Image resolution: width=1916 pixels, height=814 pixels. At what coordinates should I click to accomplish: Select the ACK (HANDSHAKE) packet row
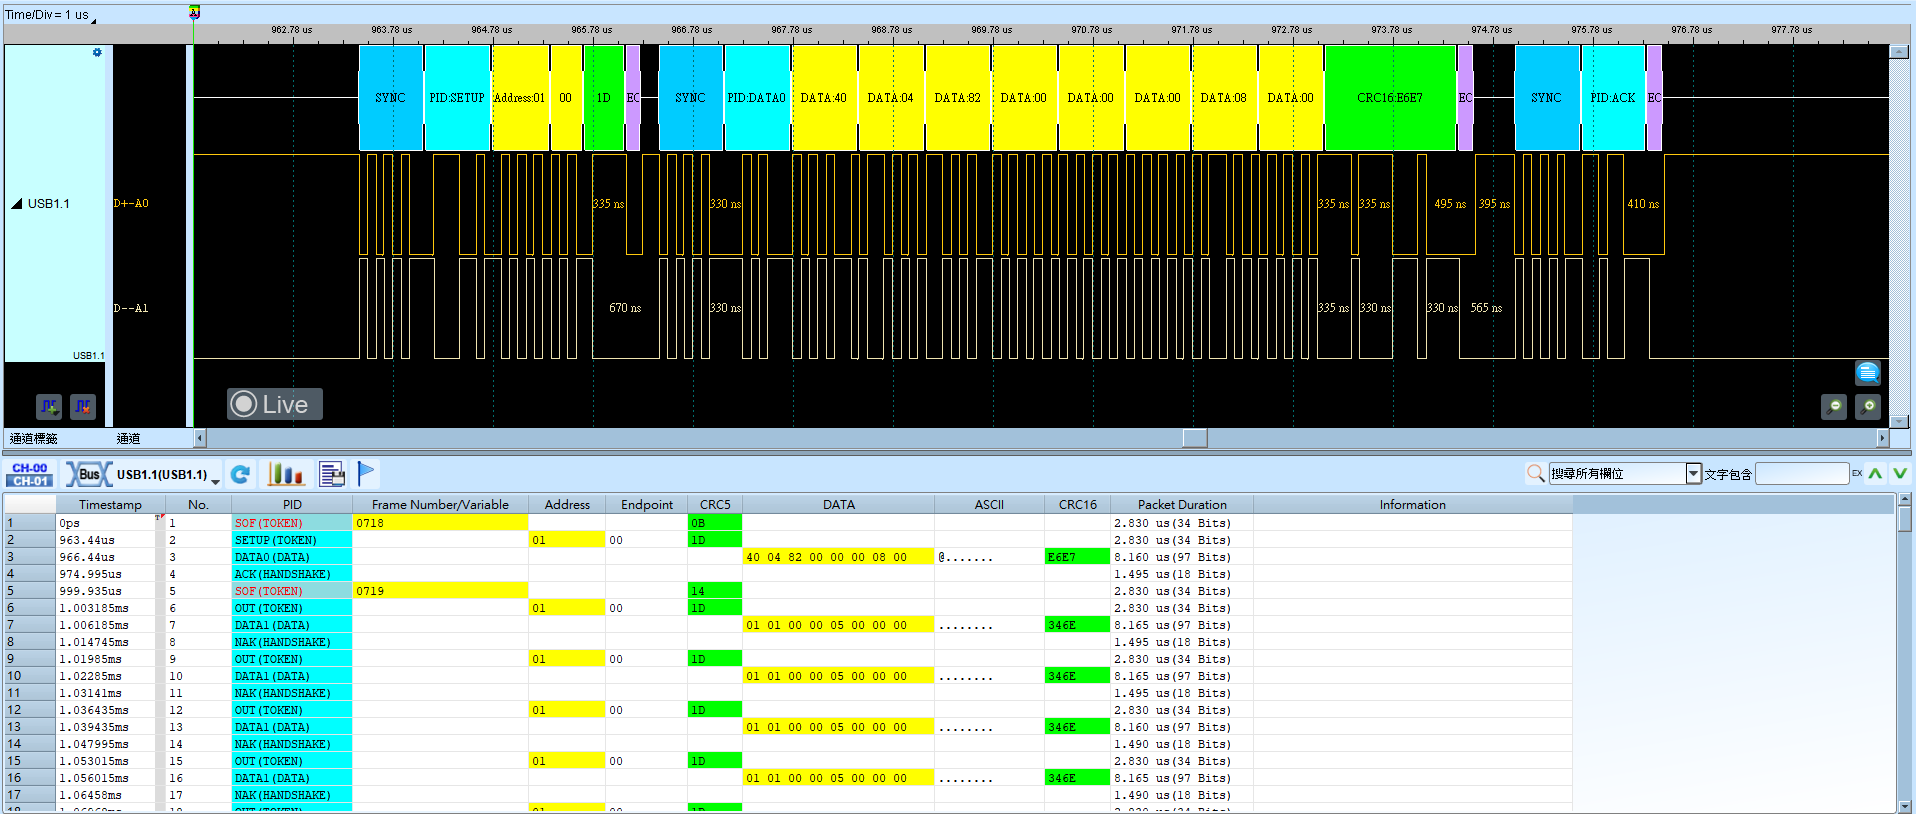(787, 574)
